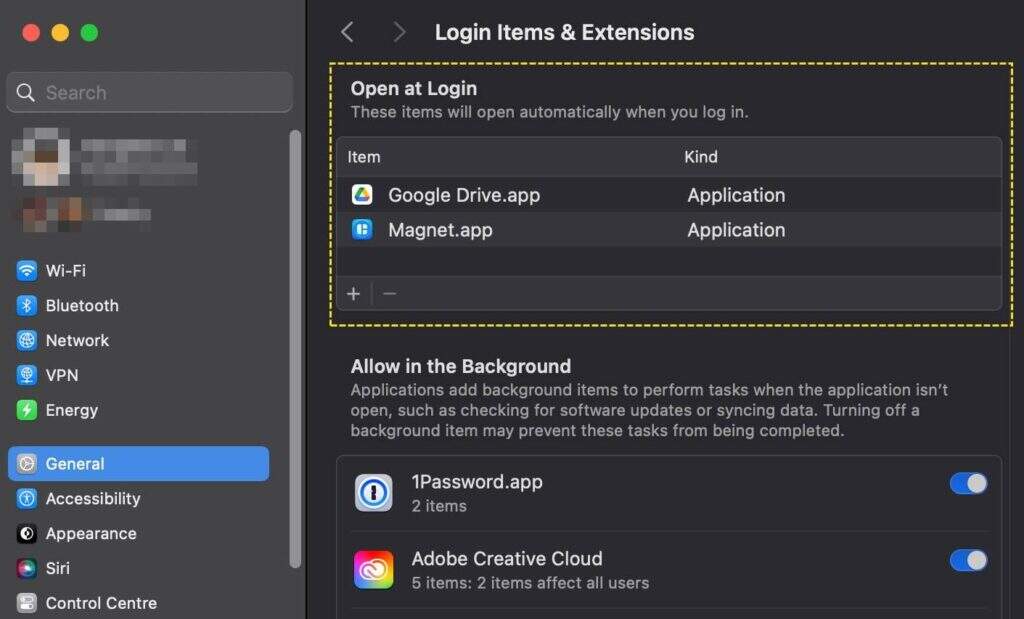Maximize window with green button
This screenshot has height=619, width=1024.
click(89, 33)
